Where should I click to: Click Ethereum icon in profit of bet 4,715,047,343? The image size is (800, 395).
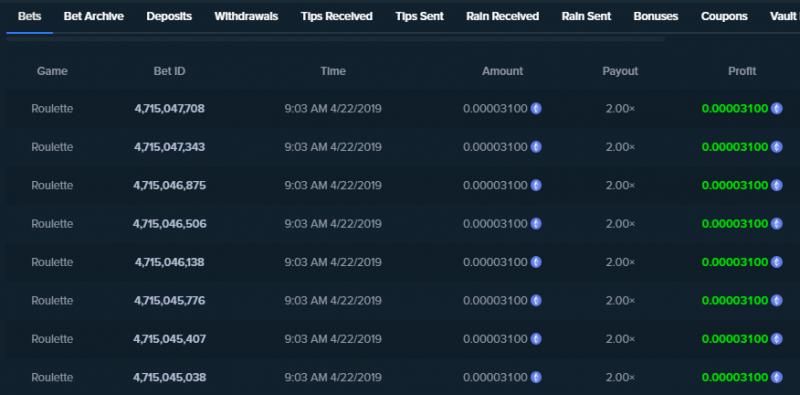click(777, 147)
